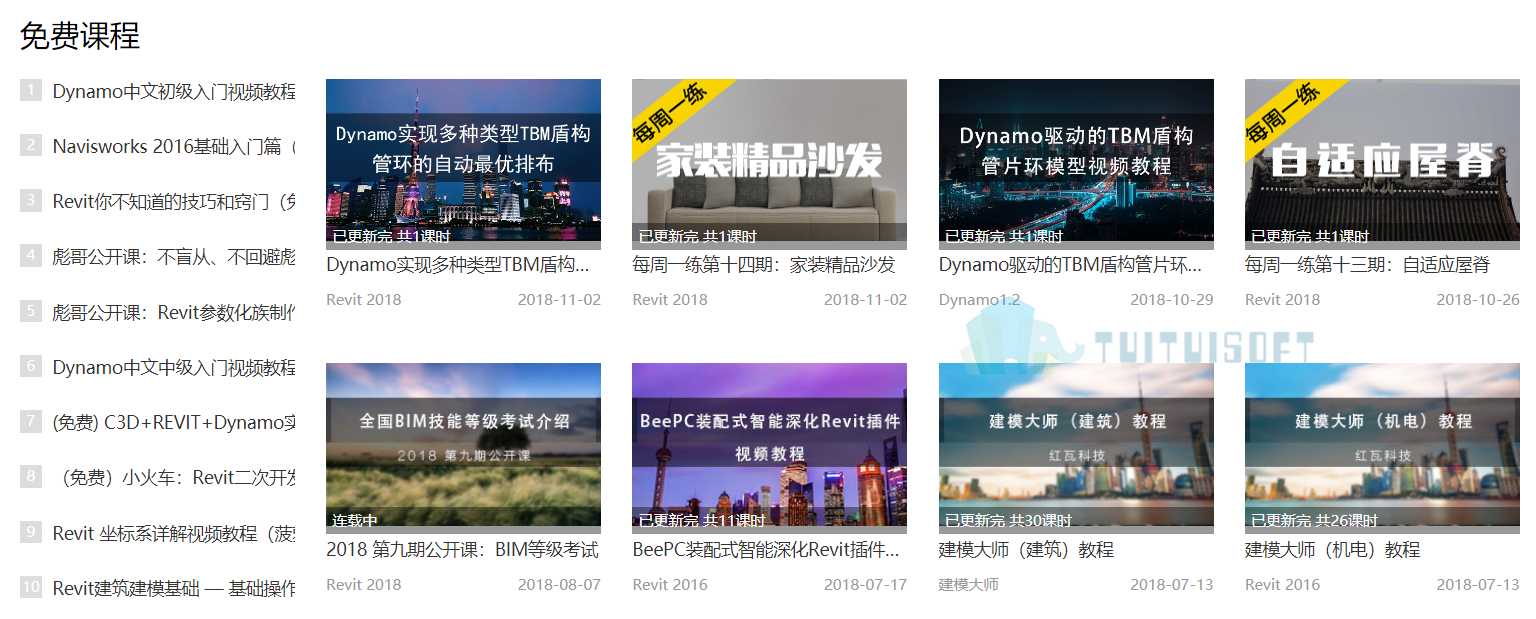The image size is (1536, 619).
Task: Open 自适应屋脊 course thumbnail
Action: coord(1382,164)
